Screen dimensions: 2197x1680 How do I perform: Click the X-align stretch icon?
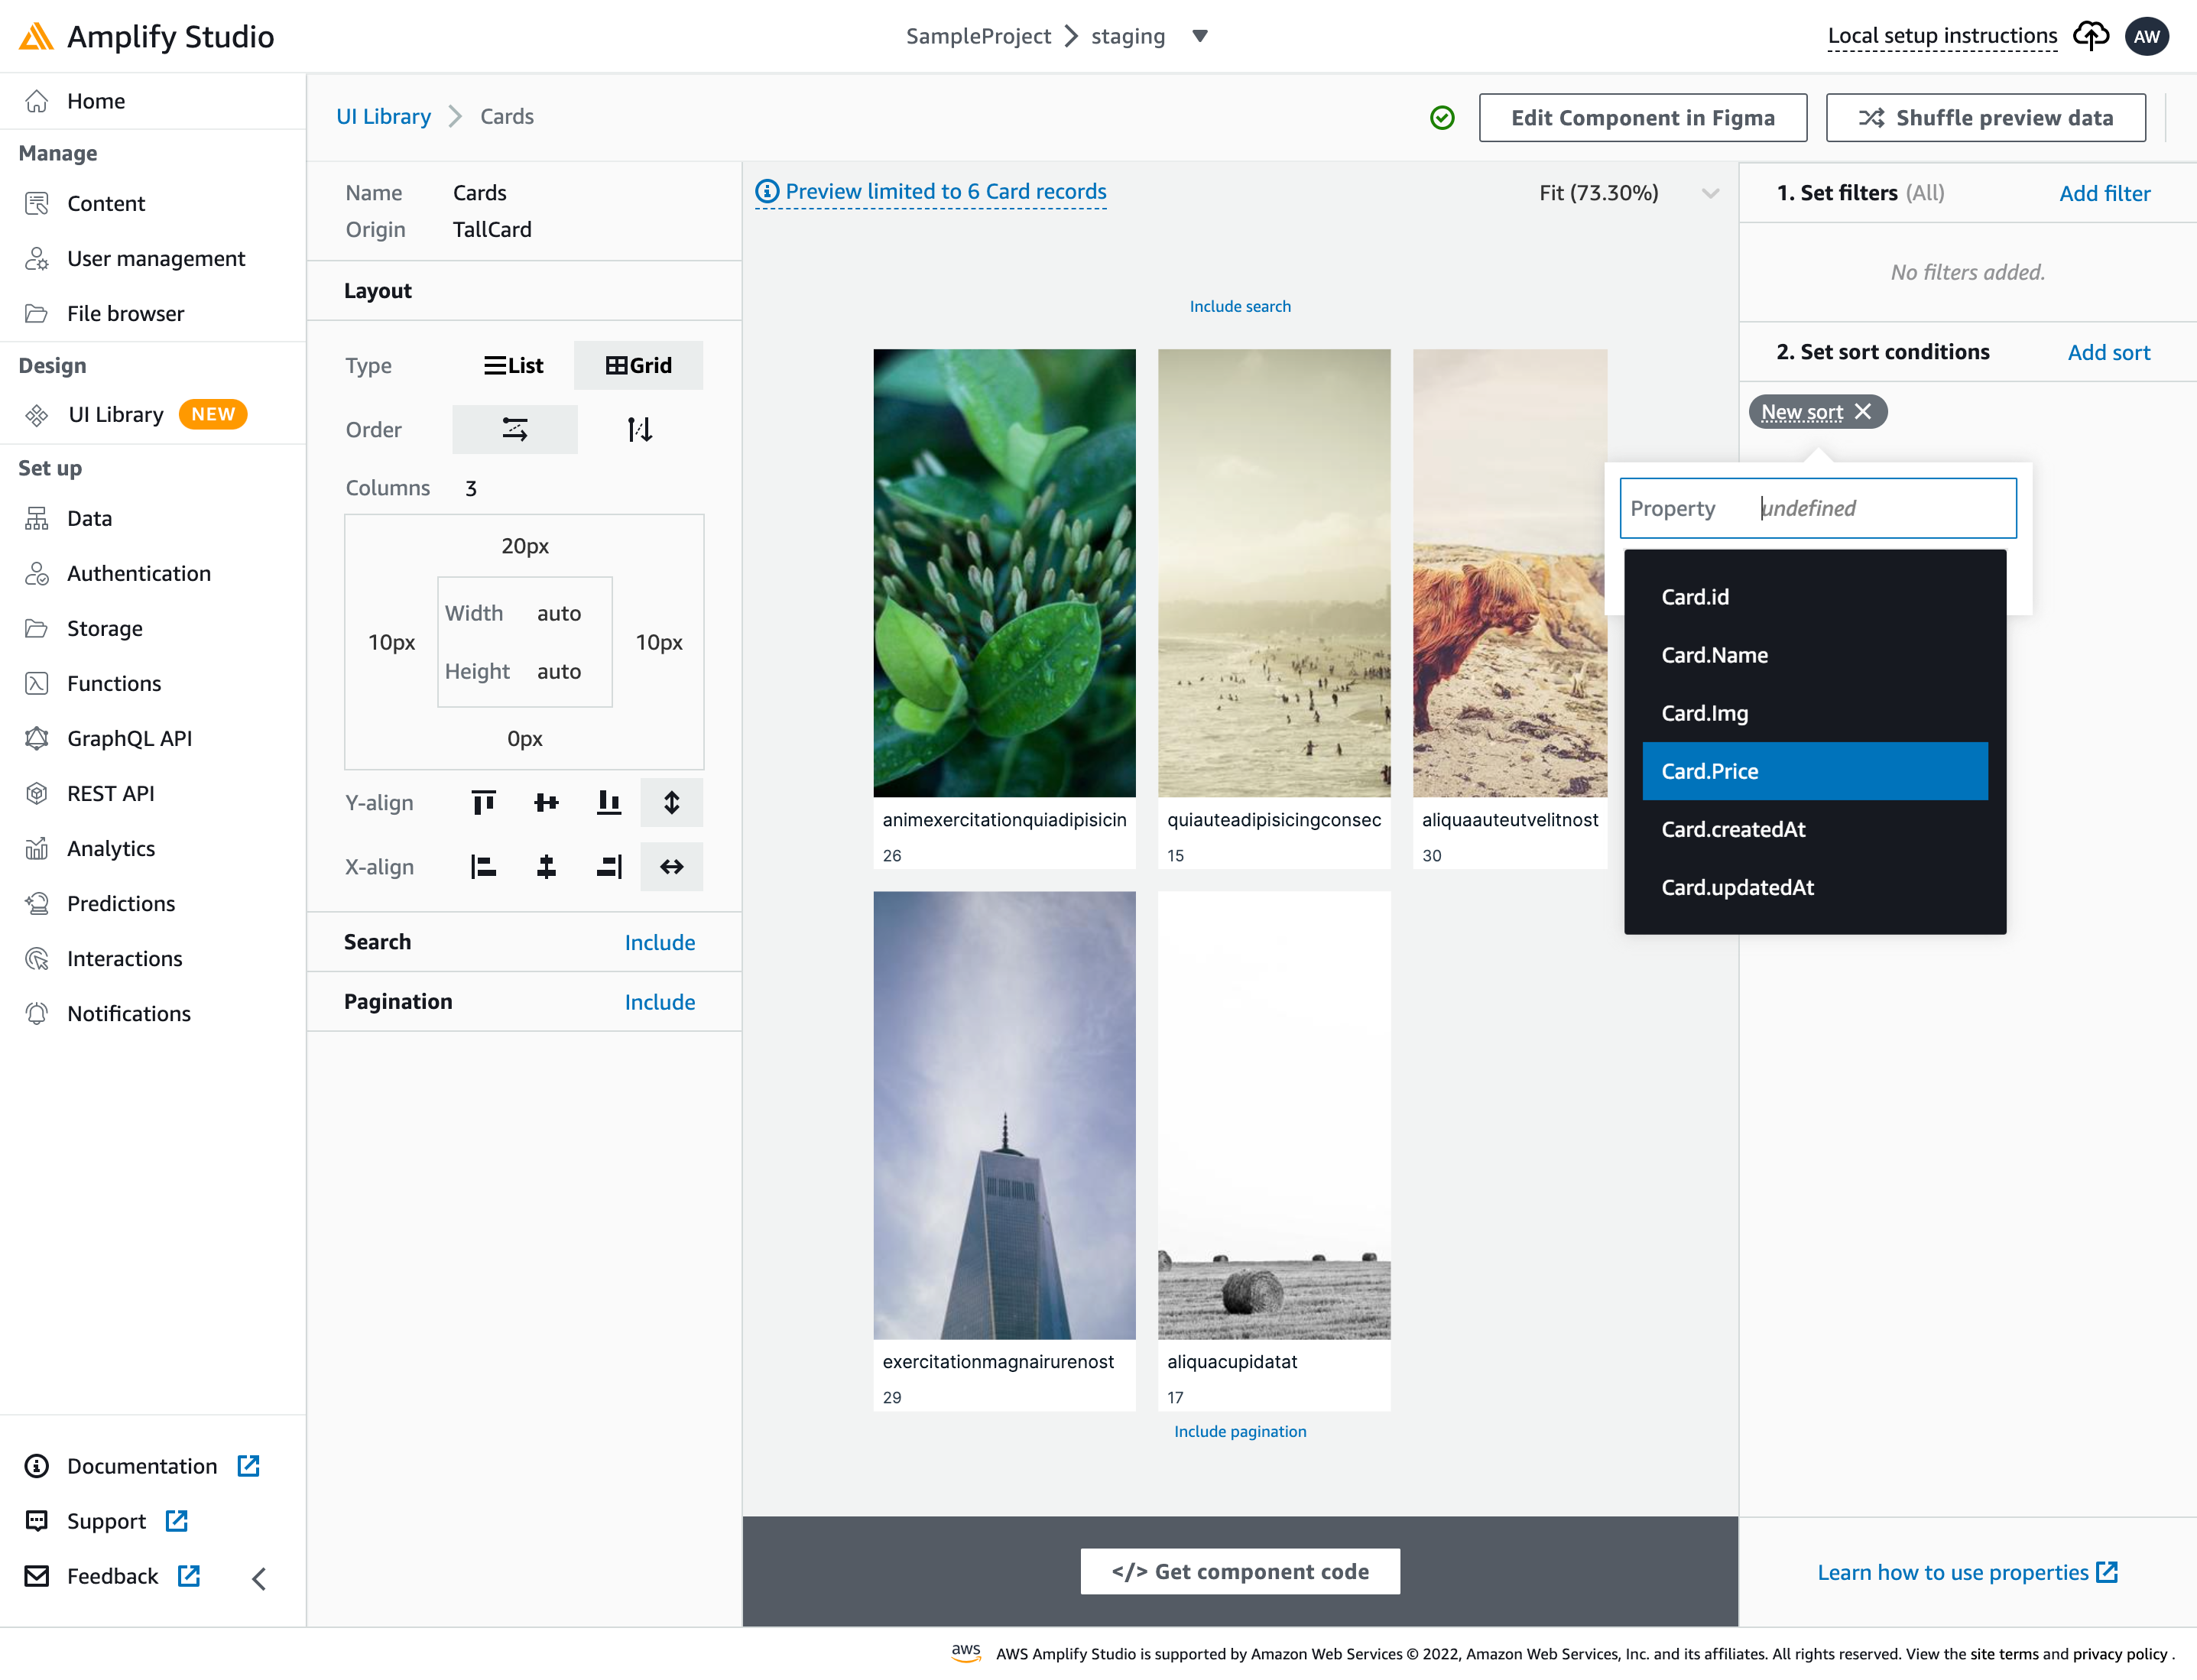(671, 866)
